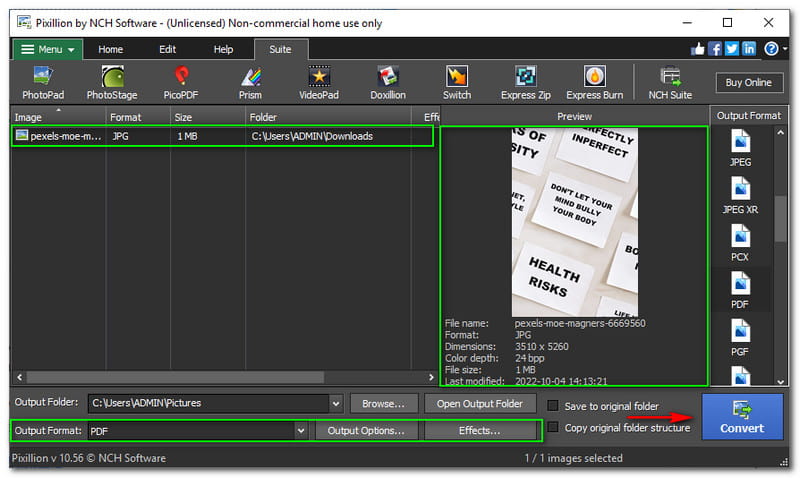Check Copy original folder structure
800x478 pixels.
click(553, 428)
